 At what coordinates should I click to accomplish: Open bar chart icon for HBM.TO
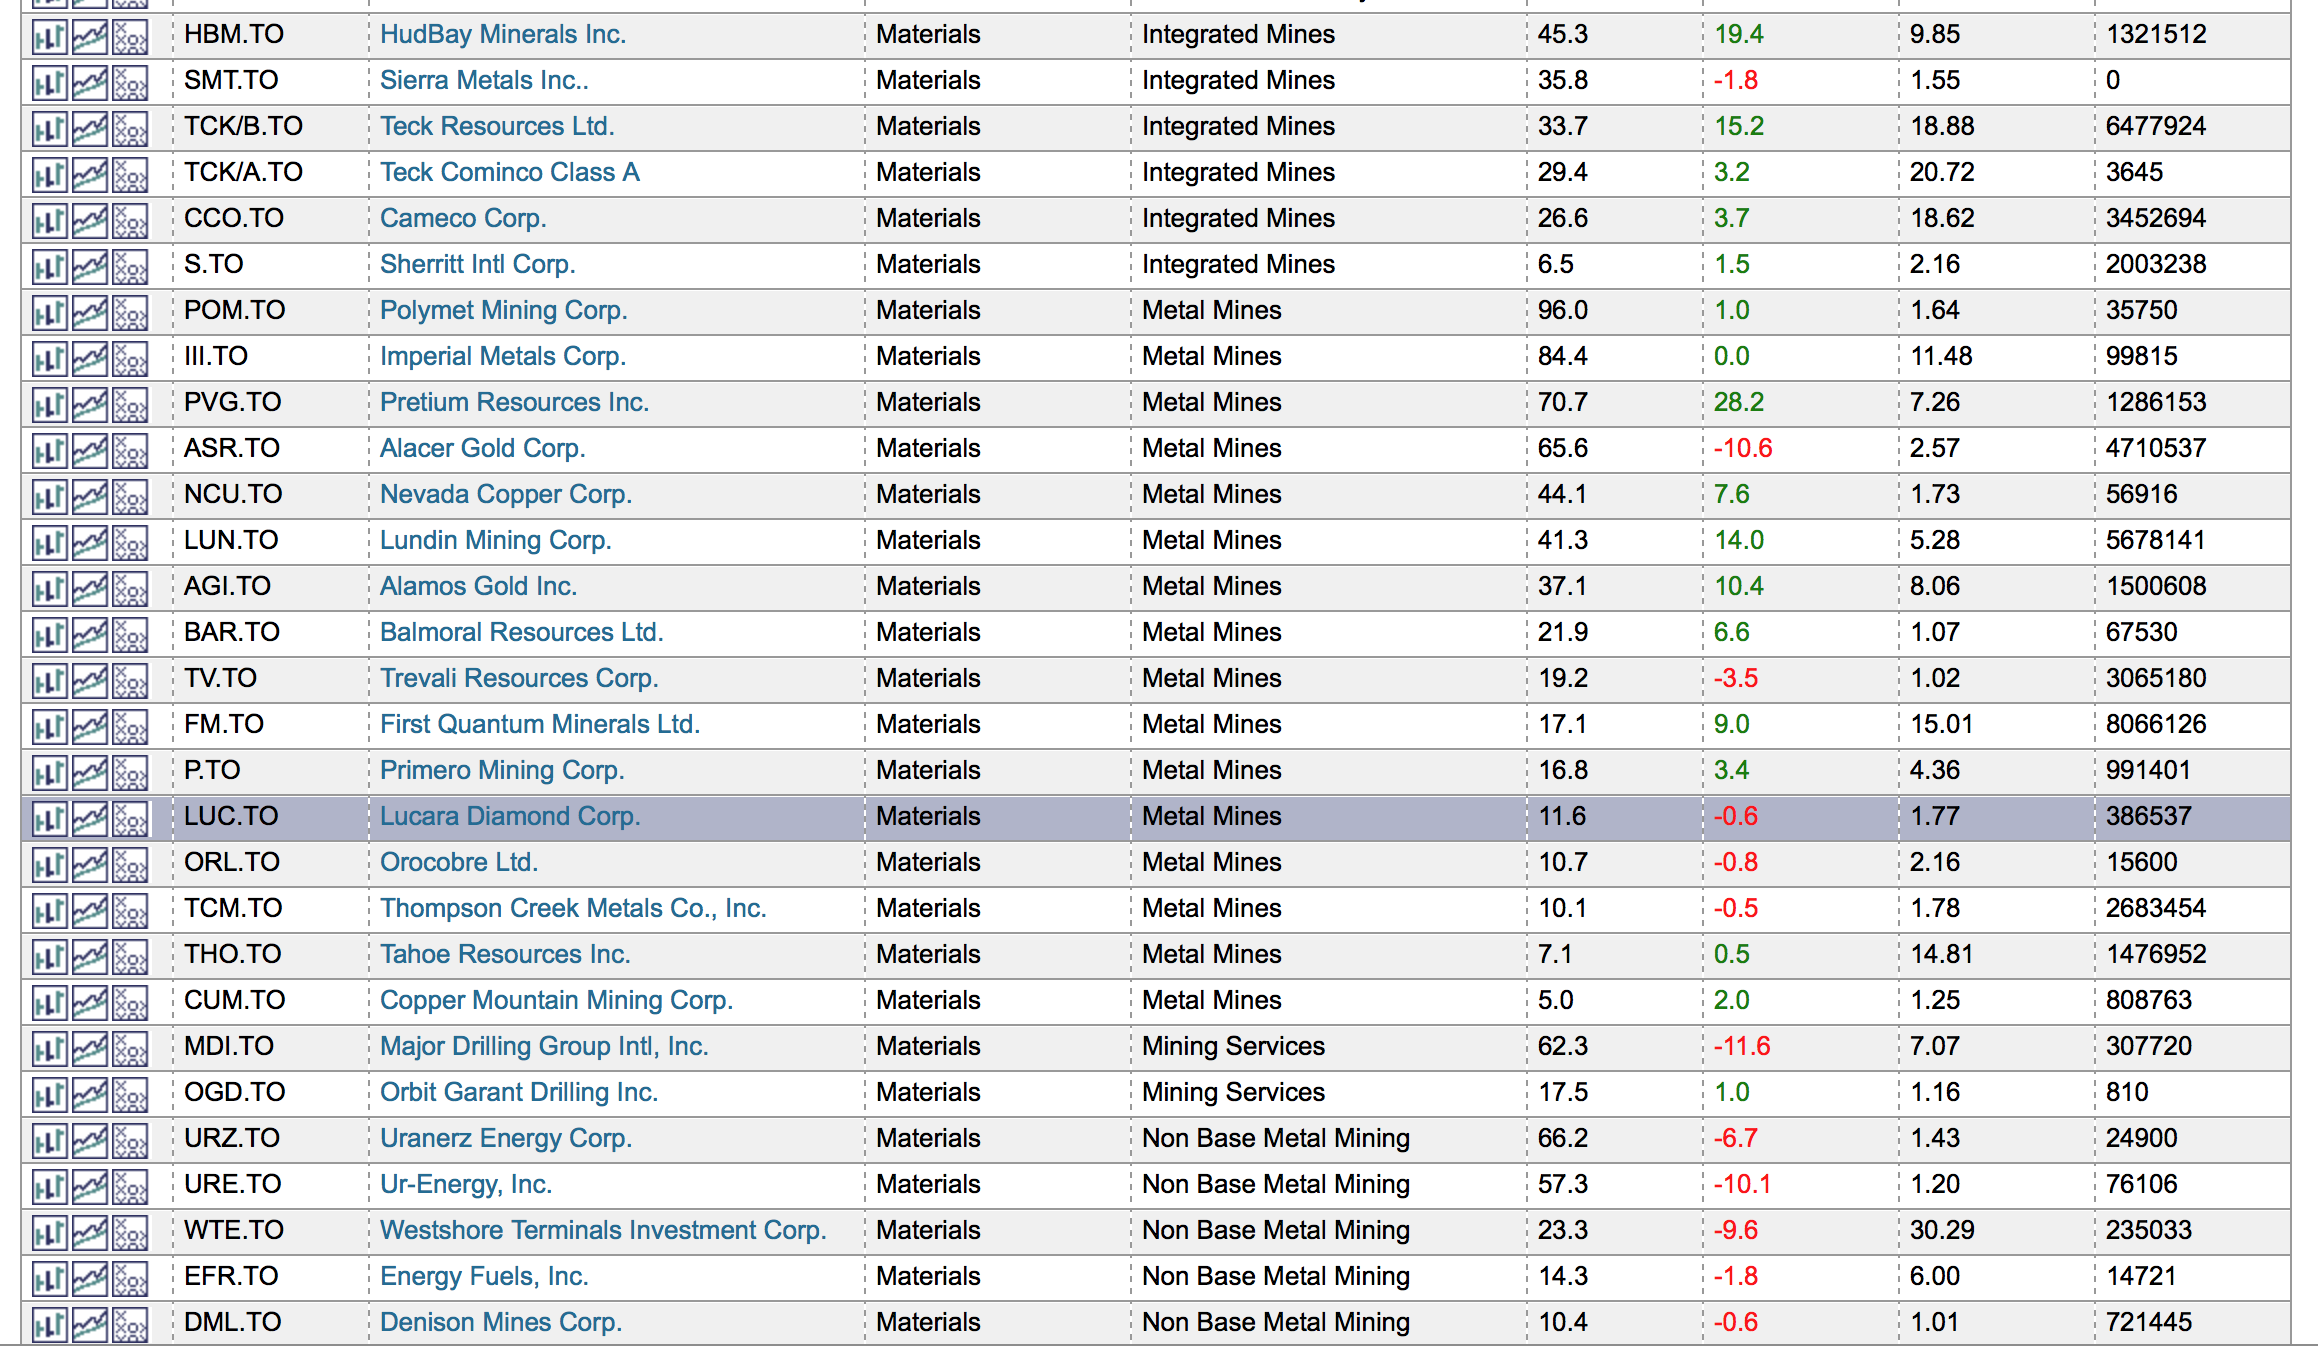tap(49, 37)
